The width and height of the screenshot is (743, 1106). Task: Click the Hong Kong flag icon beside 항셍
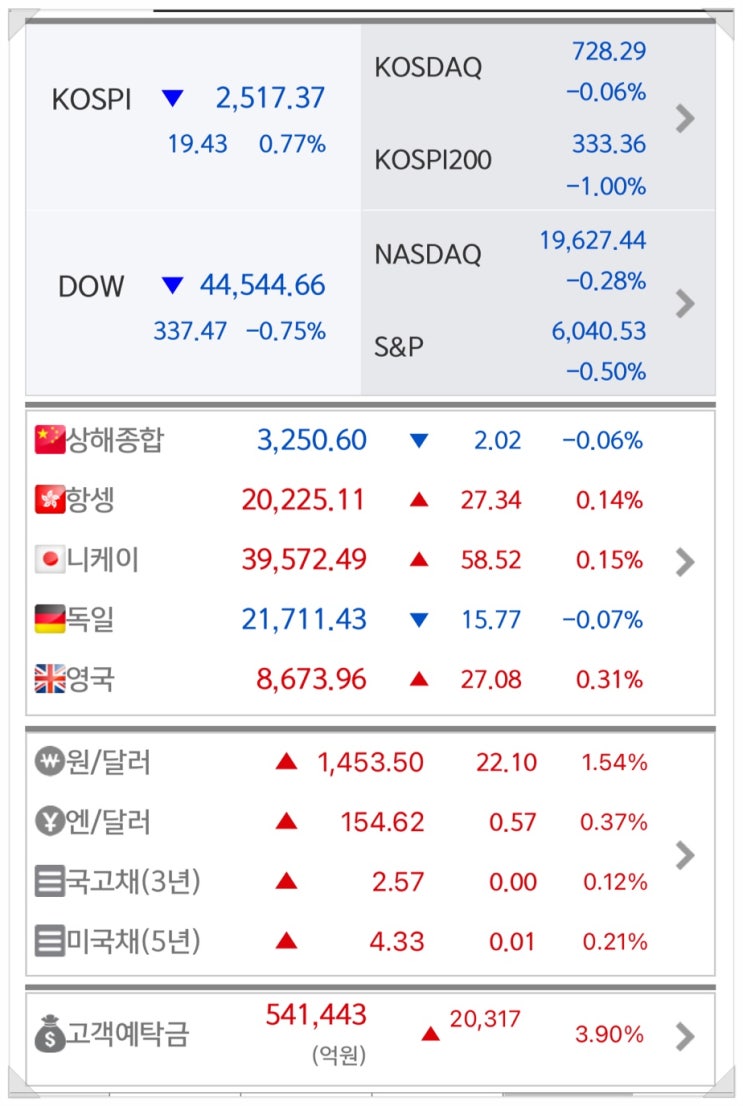[49, 500]
